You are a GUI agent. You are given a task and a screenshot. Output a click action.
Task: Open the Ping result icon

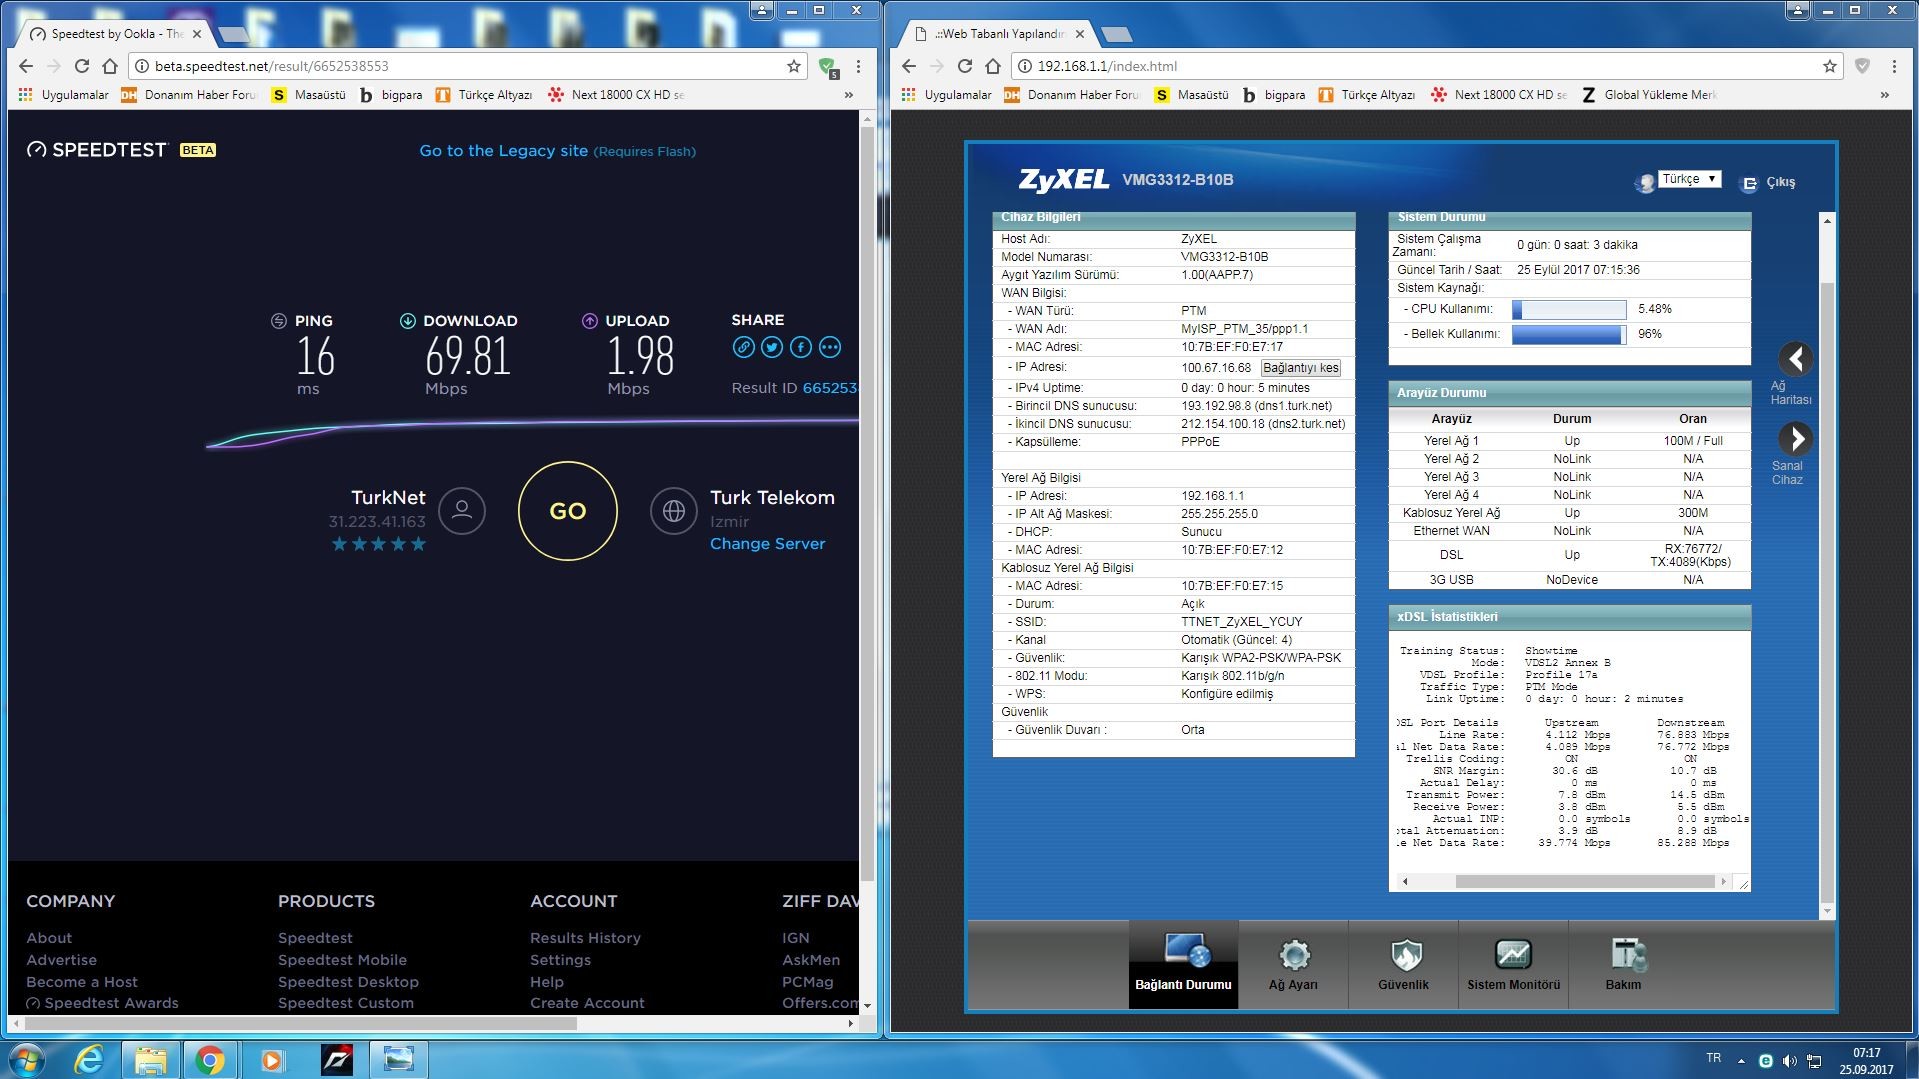point(279,321)
